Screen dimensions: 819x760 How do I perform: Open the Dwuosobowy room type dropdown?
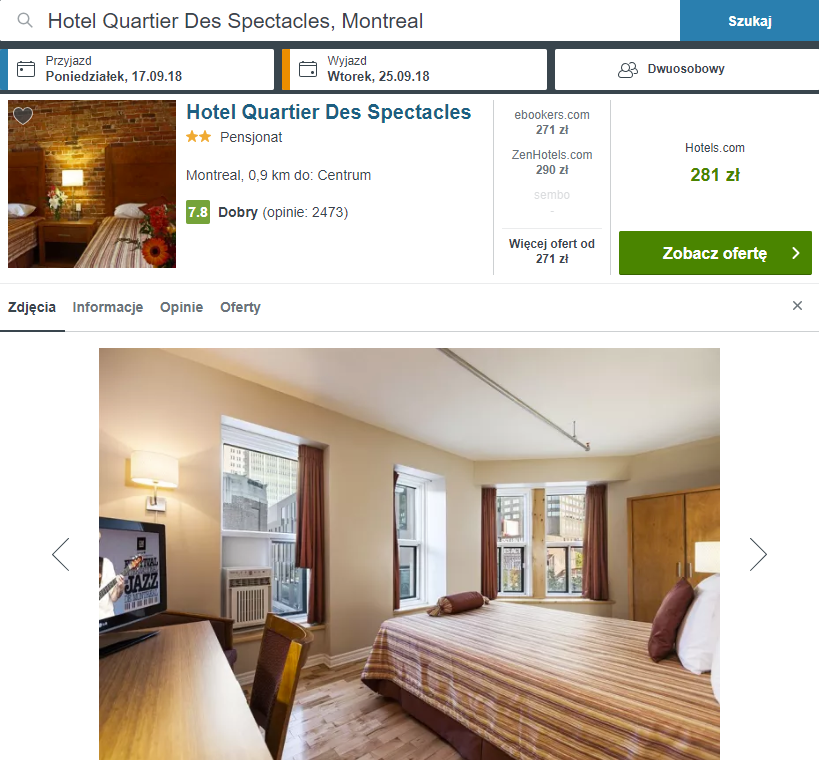point(687,69)
